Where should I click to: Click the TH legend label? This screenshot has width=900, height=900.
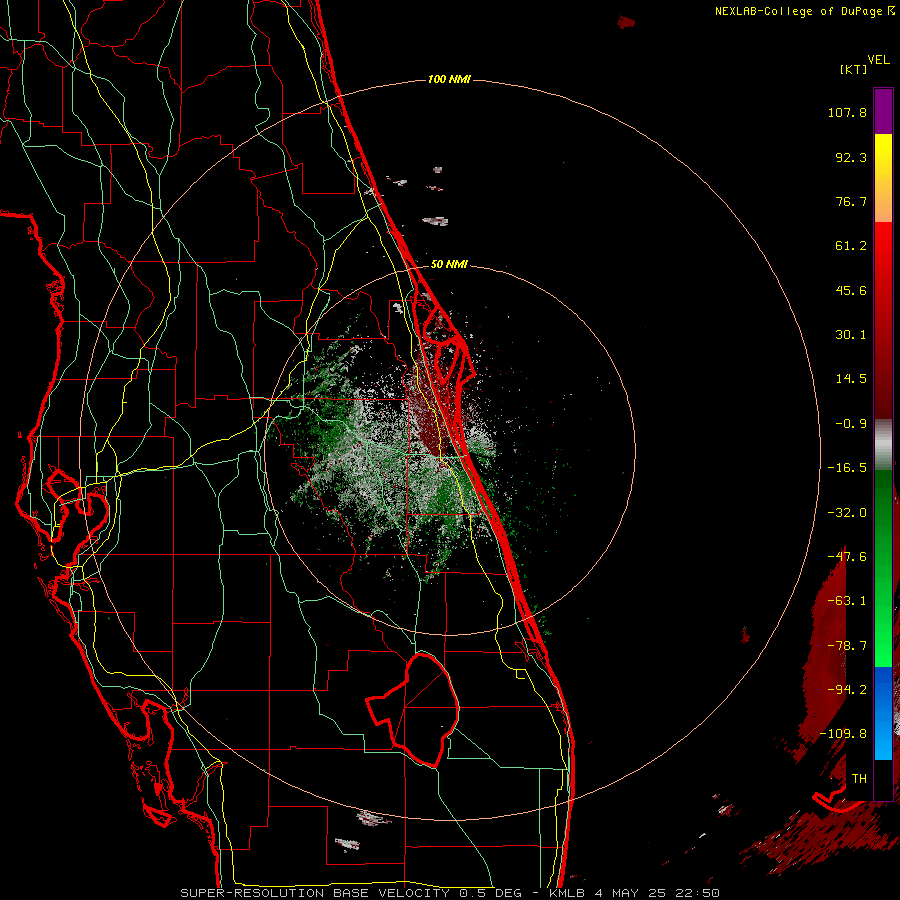859,779
